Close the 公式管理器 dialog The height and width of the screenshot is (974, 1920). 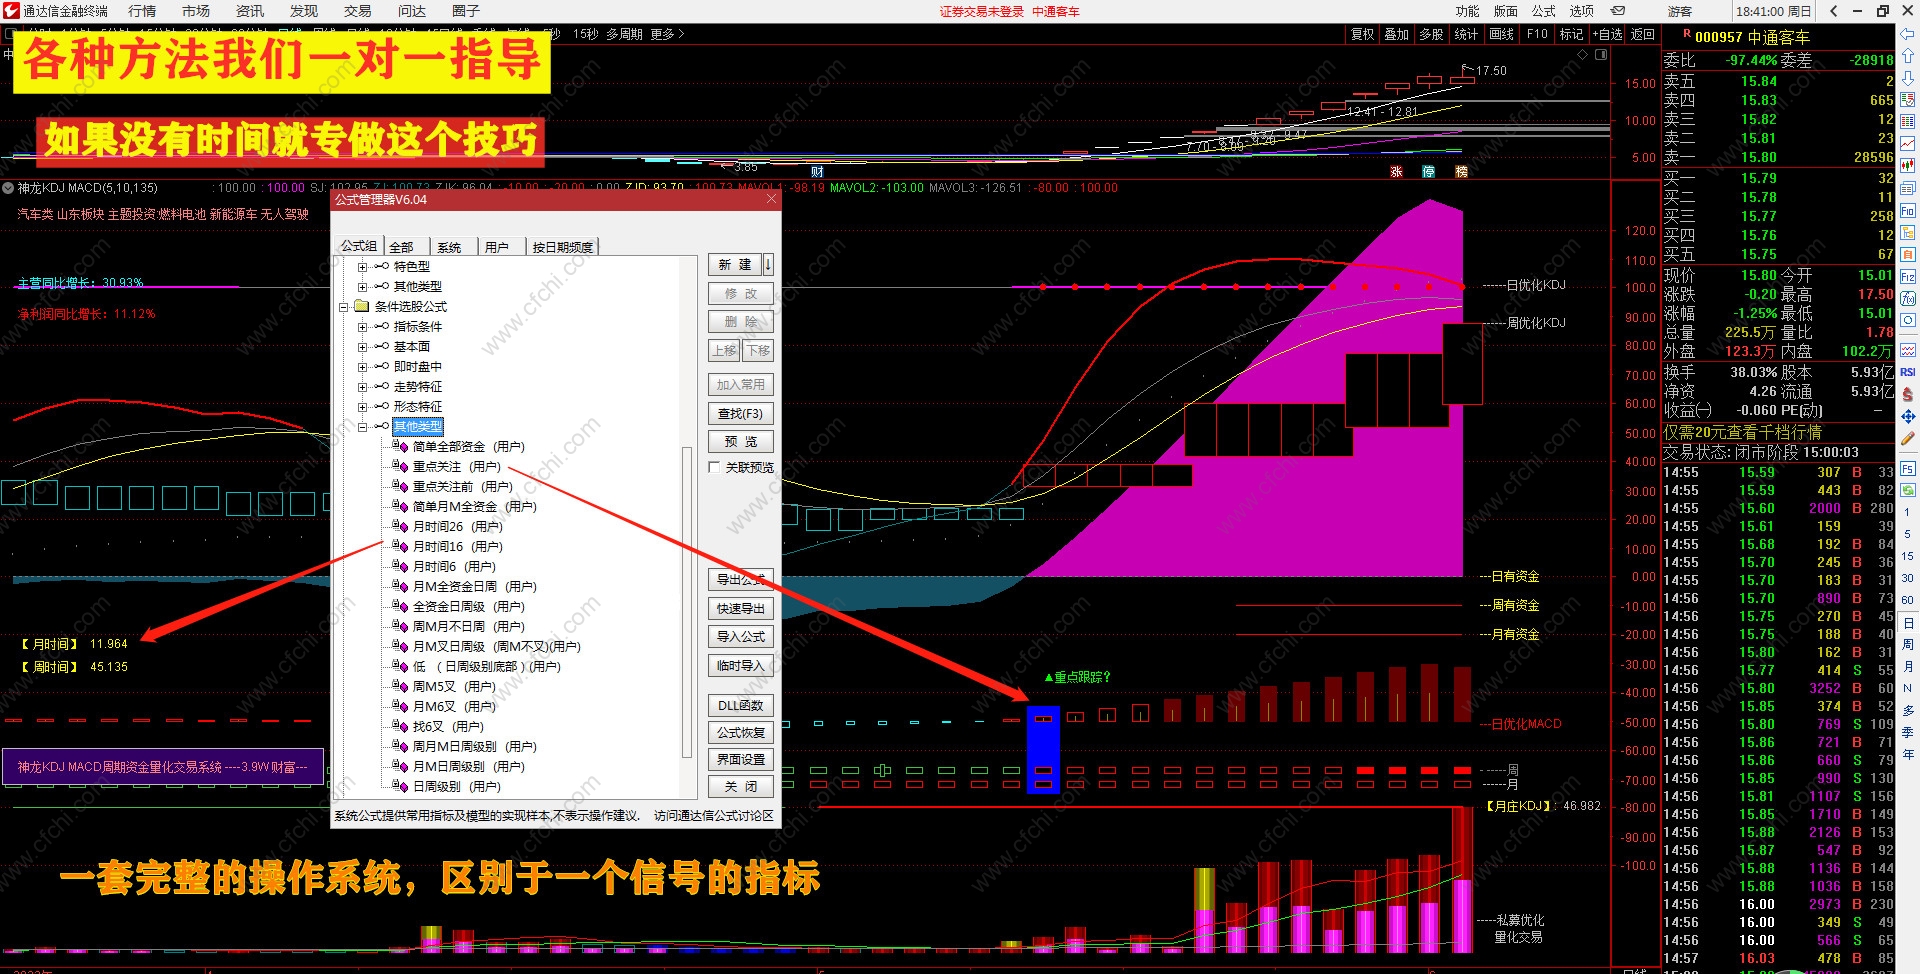tap(771, 199)
